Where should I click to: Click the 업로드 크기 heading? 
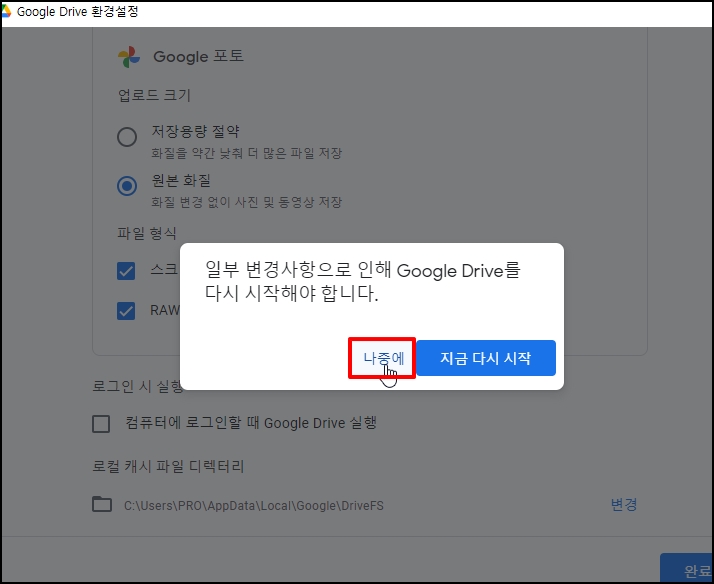click(x=154, y=95)
